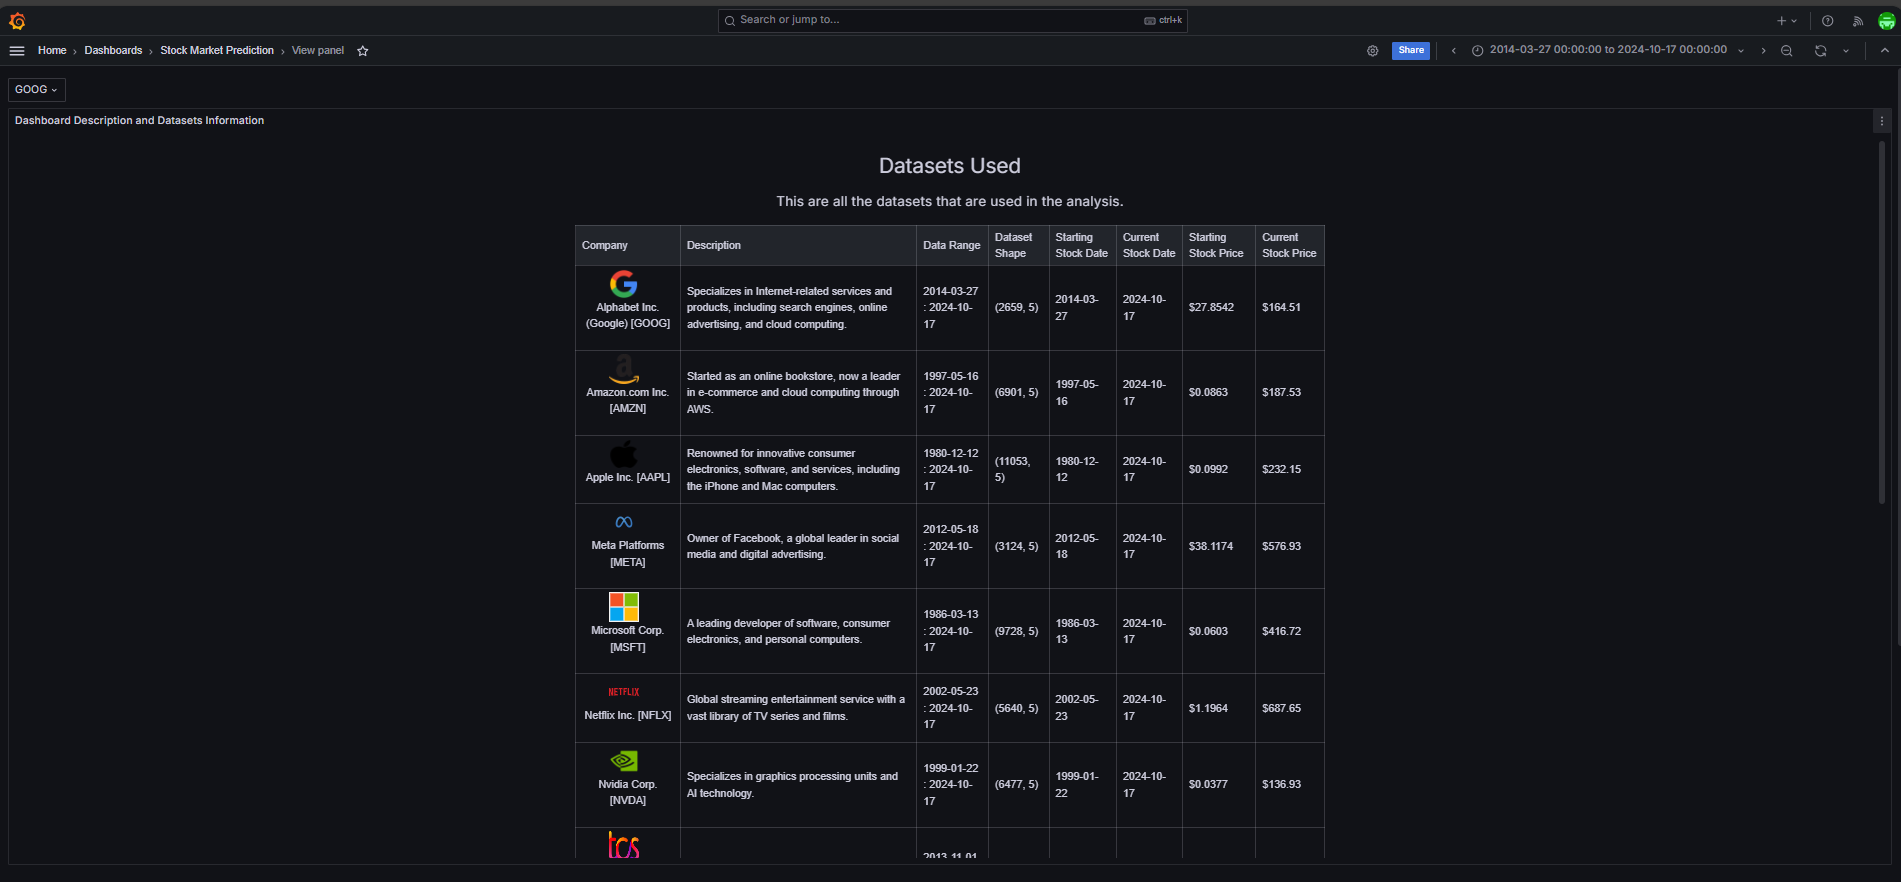Click the Share button
This screenshot has height=882, width=1901.
tap(1410, 51)
